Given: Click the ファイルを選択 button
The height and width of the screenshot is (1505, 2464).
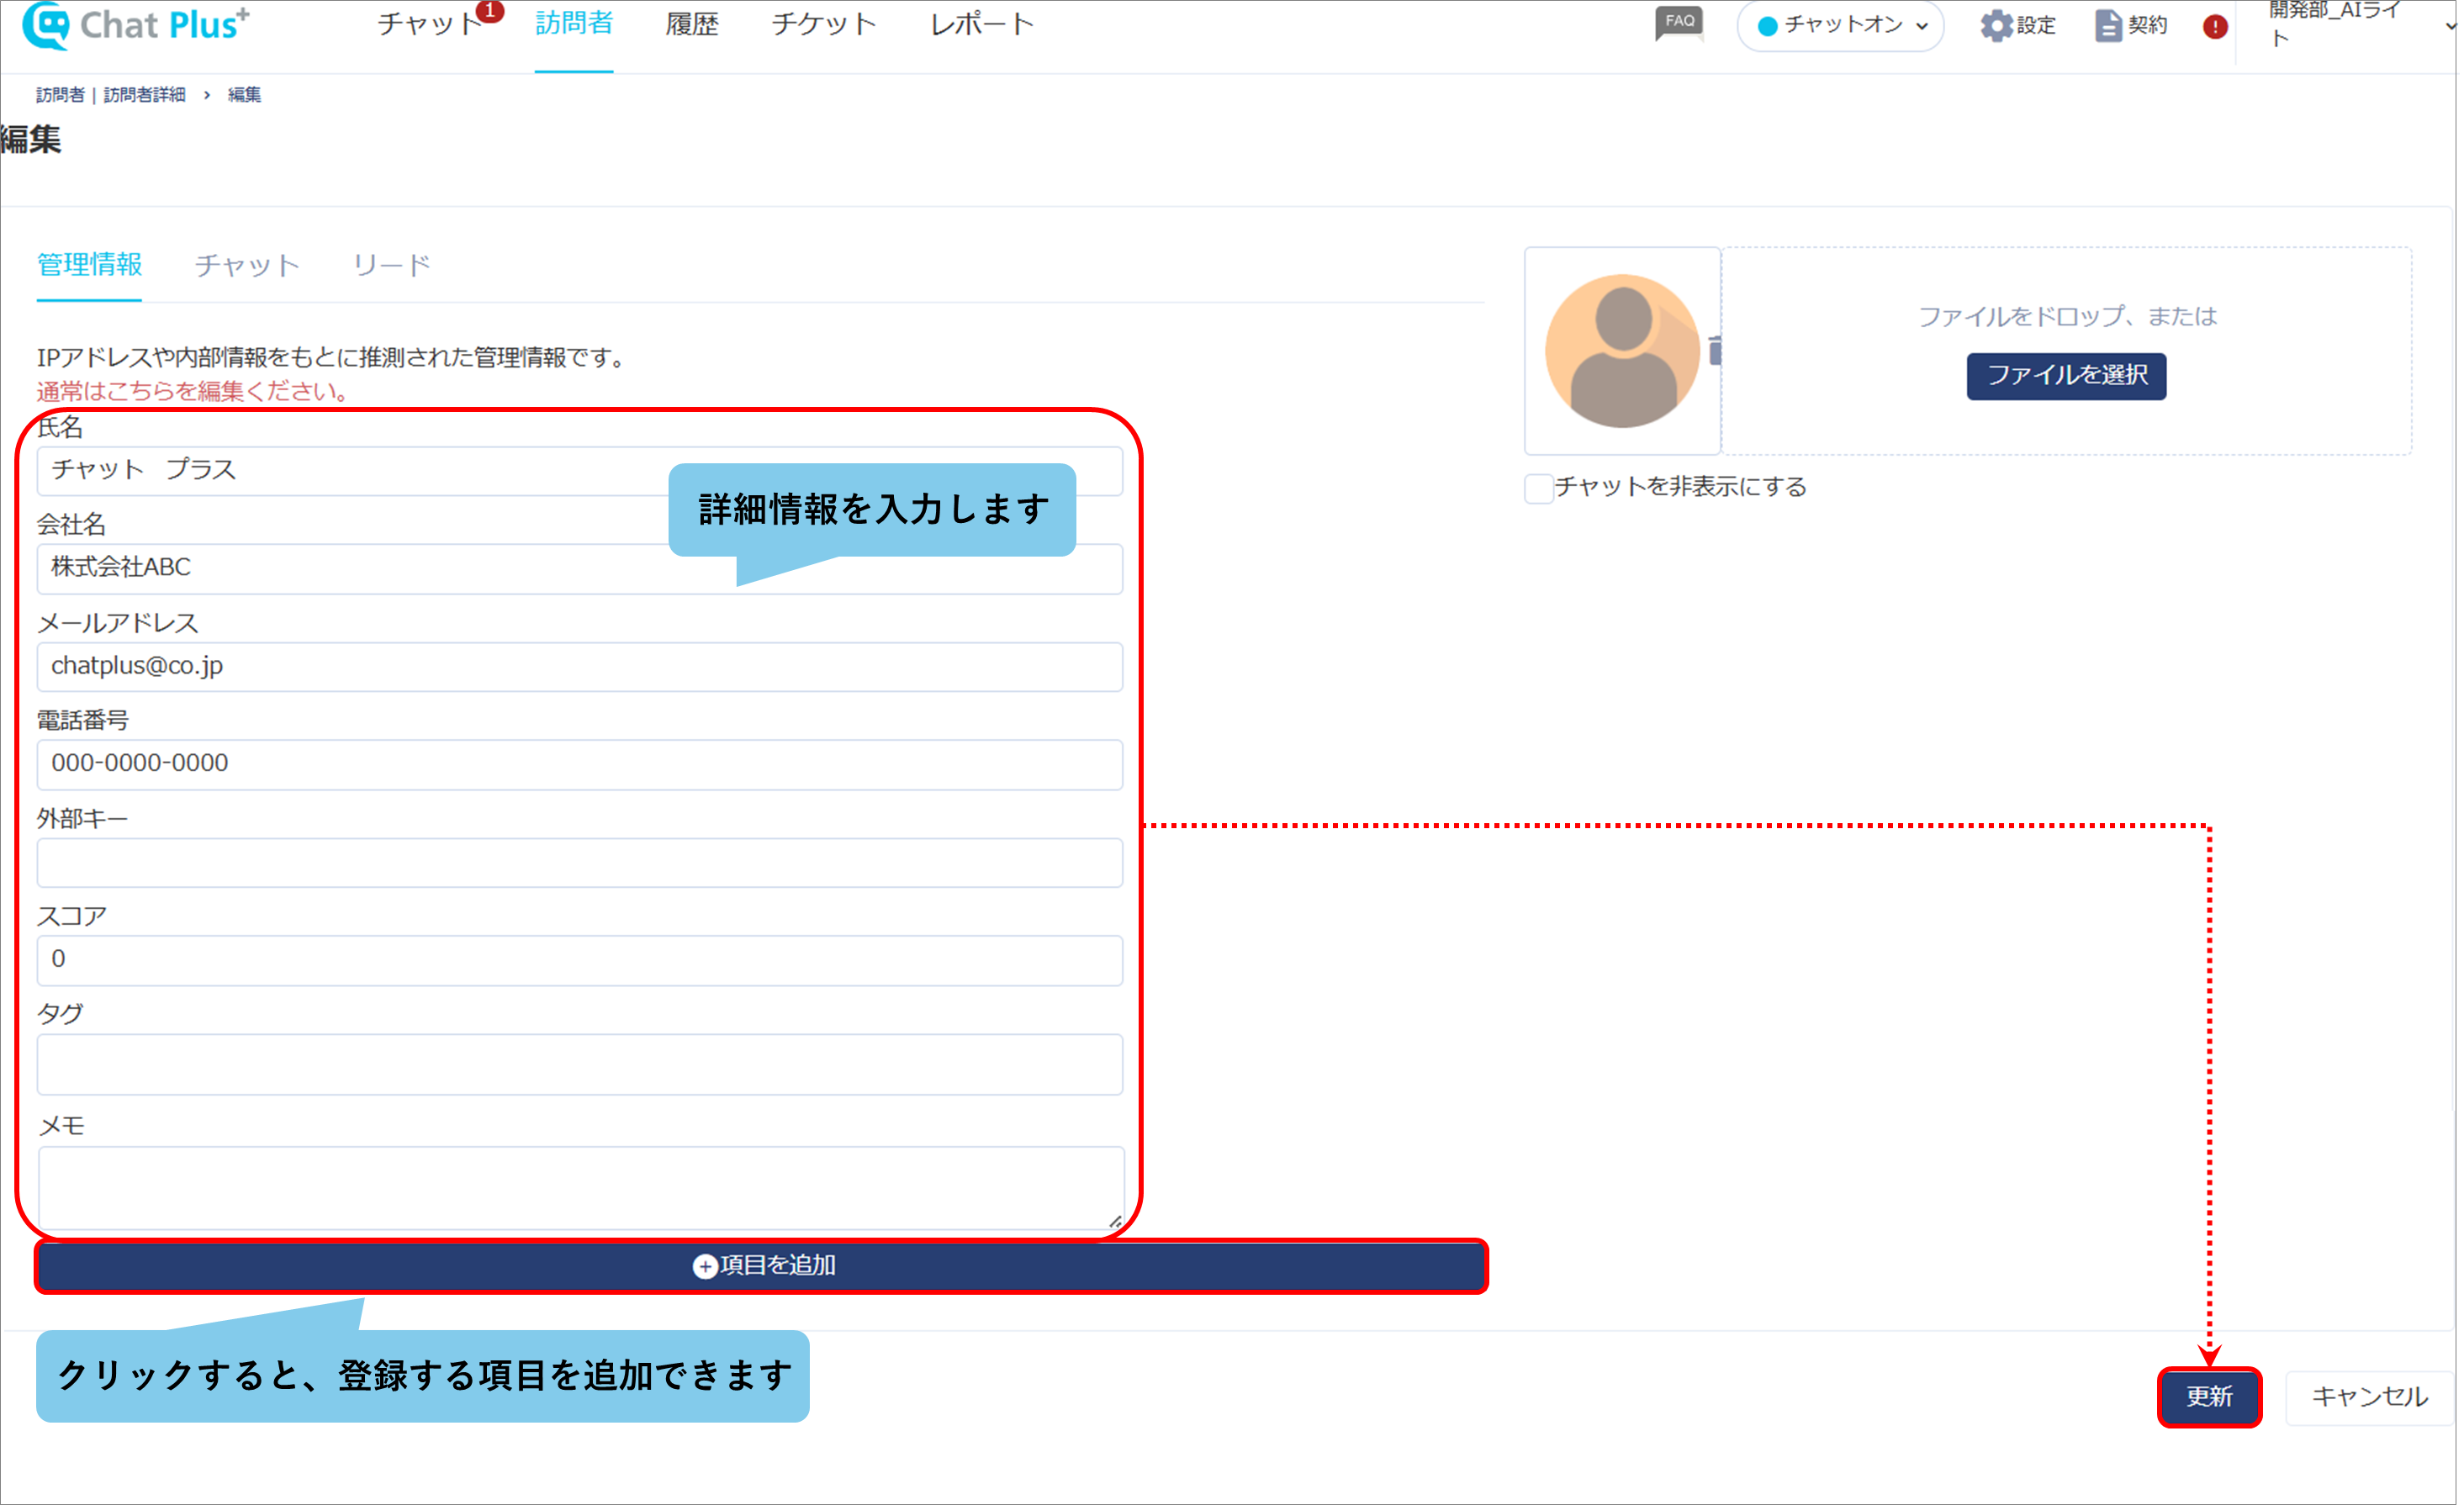Looking at the screenshot, I should click(2066, 376).
